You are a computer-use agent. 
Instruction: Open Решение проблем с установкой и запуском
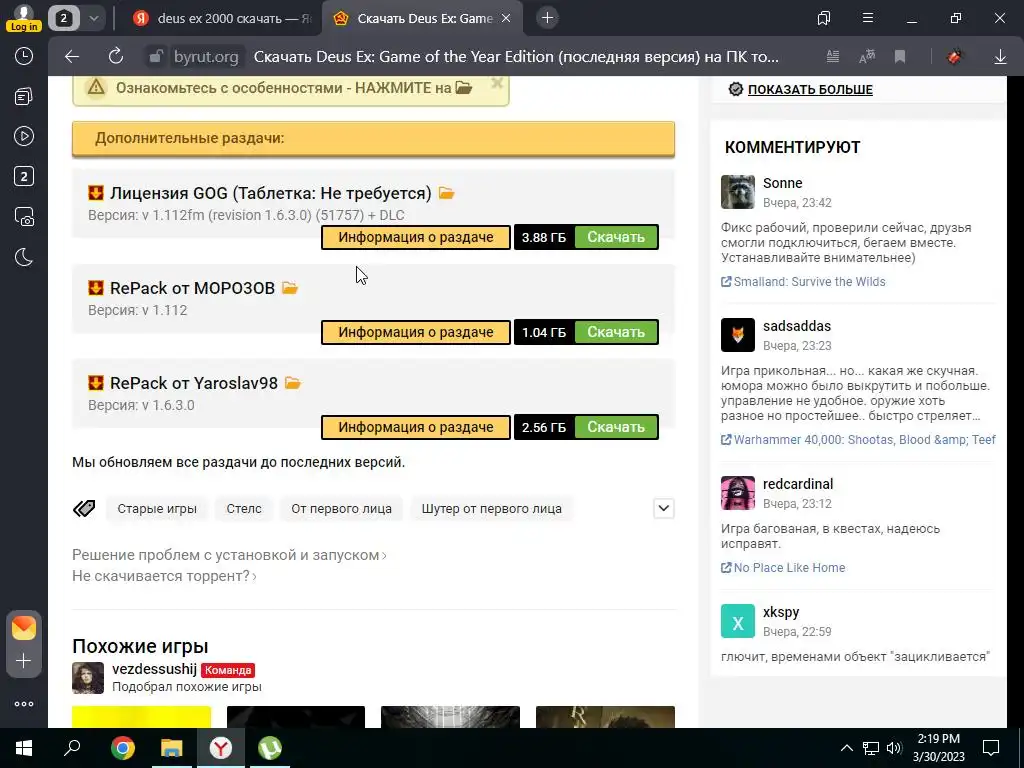(229, 555)
